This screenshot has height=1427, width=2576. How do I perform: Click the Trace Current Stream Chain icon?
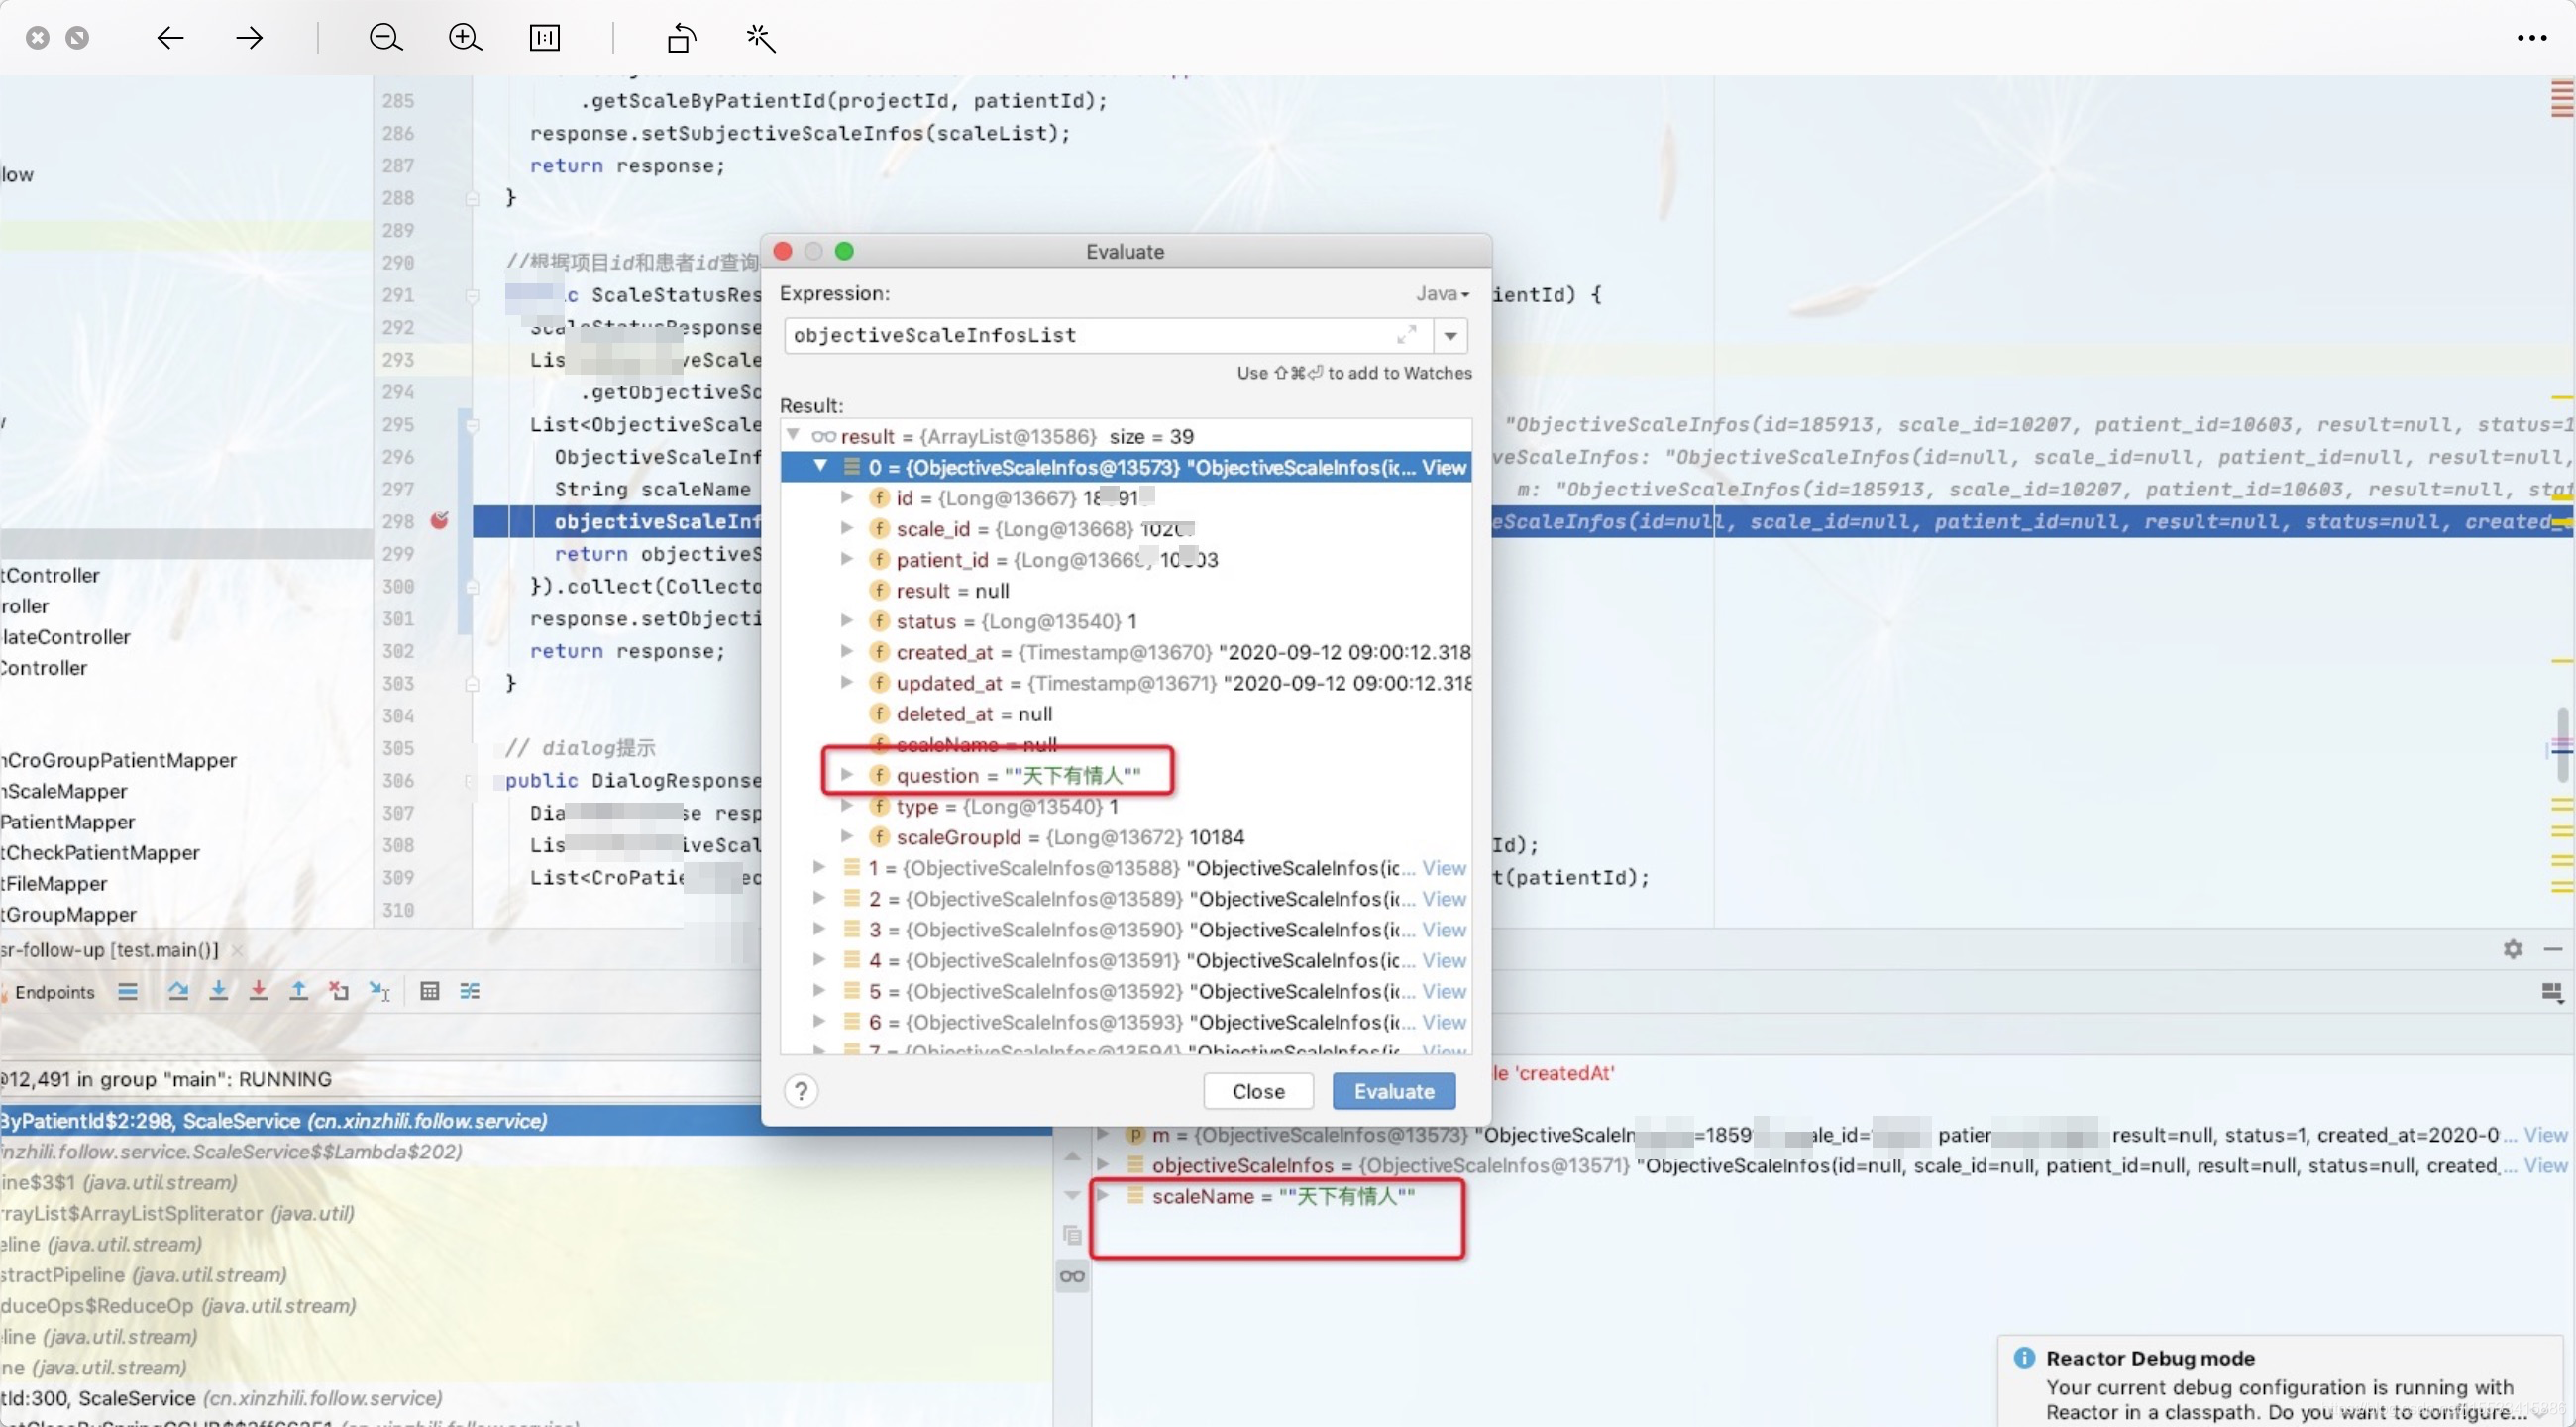[x=470, y=991]
